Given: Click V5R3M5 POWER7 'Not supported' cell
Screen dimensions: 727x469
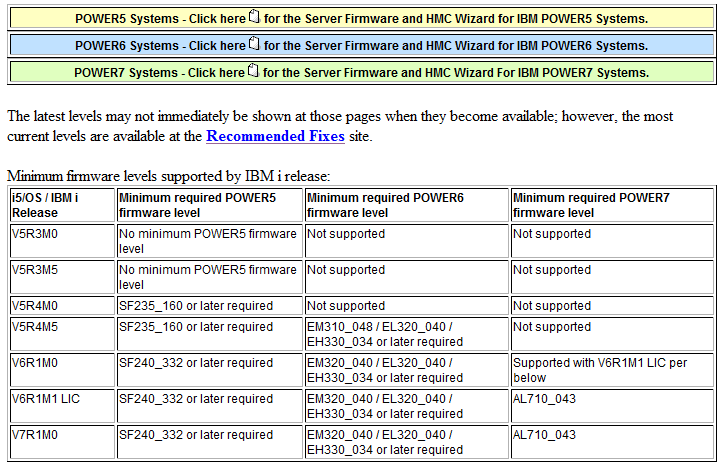Looking at the screenshot, I should tap(612, 277).
